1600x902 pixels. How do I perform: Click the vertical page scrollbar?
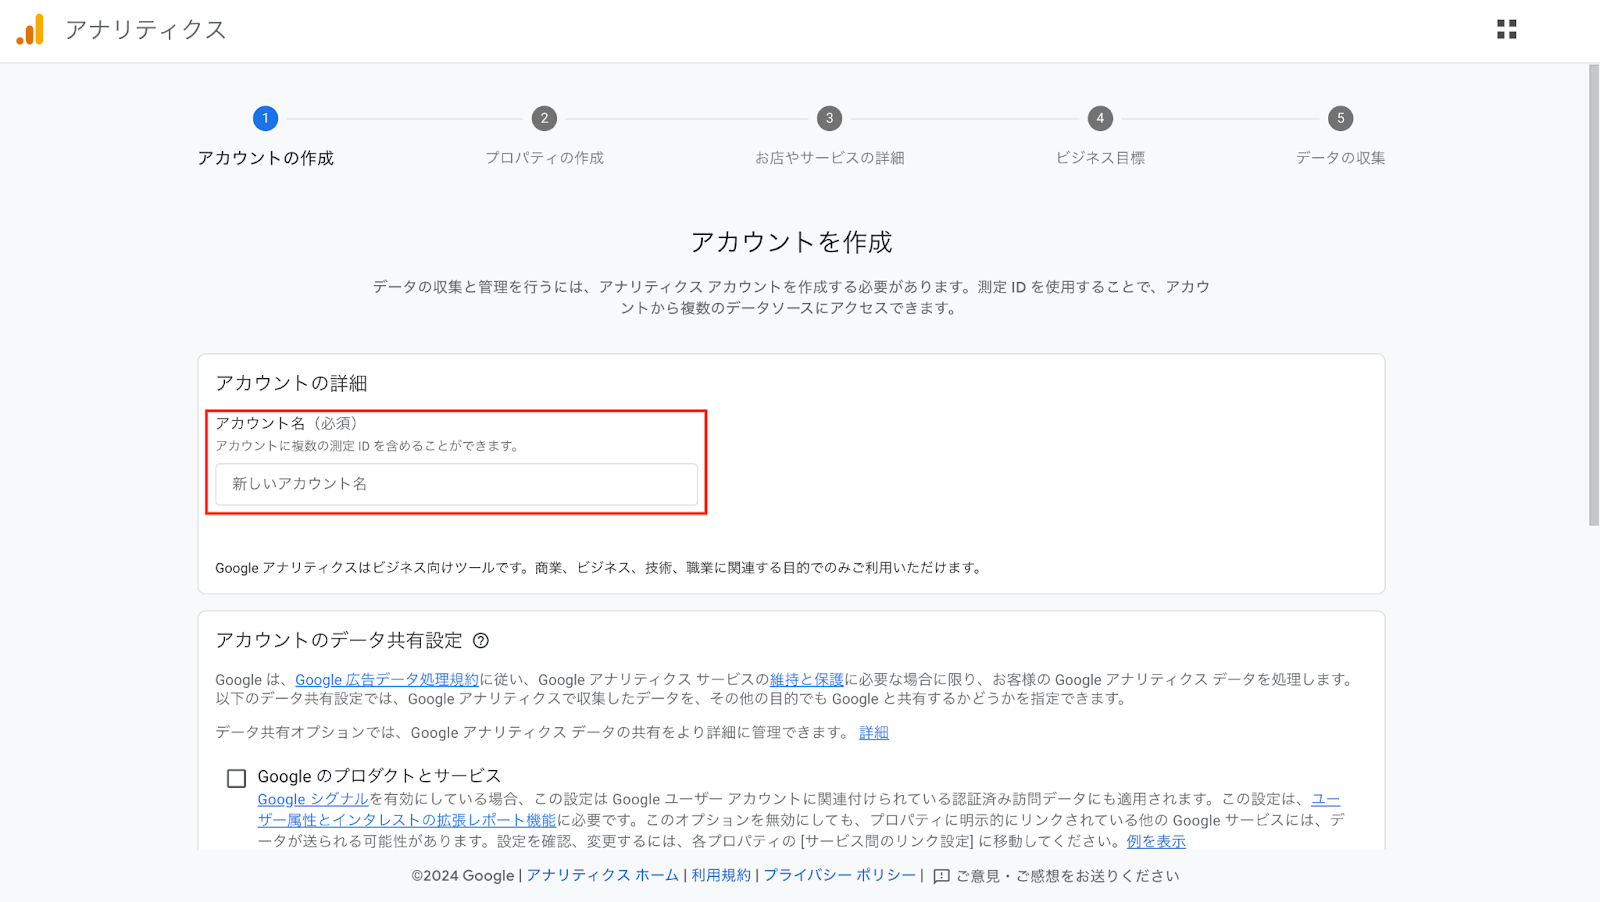tap(1593, 295)
